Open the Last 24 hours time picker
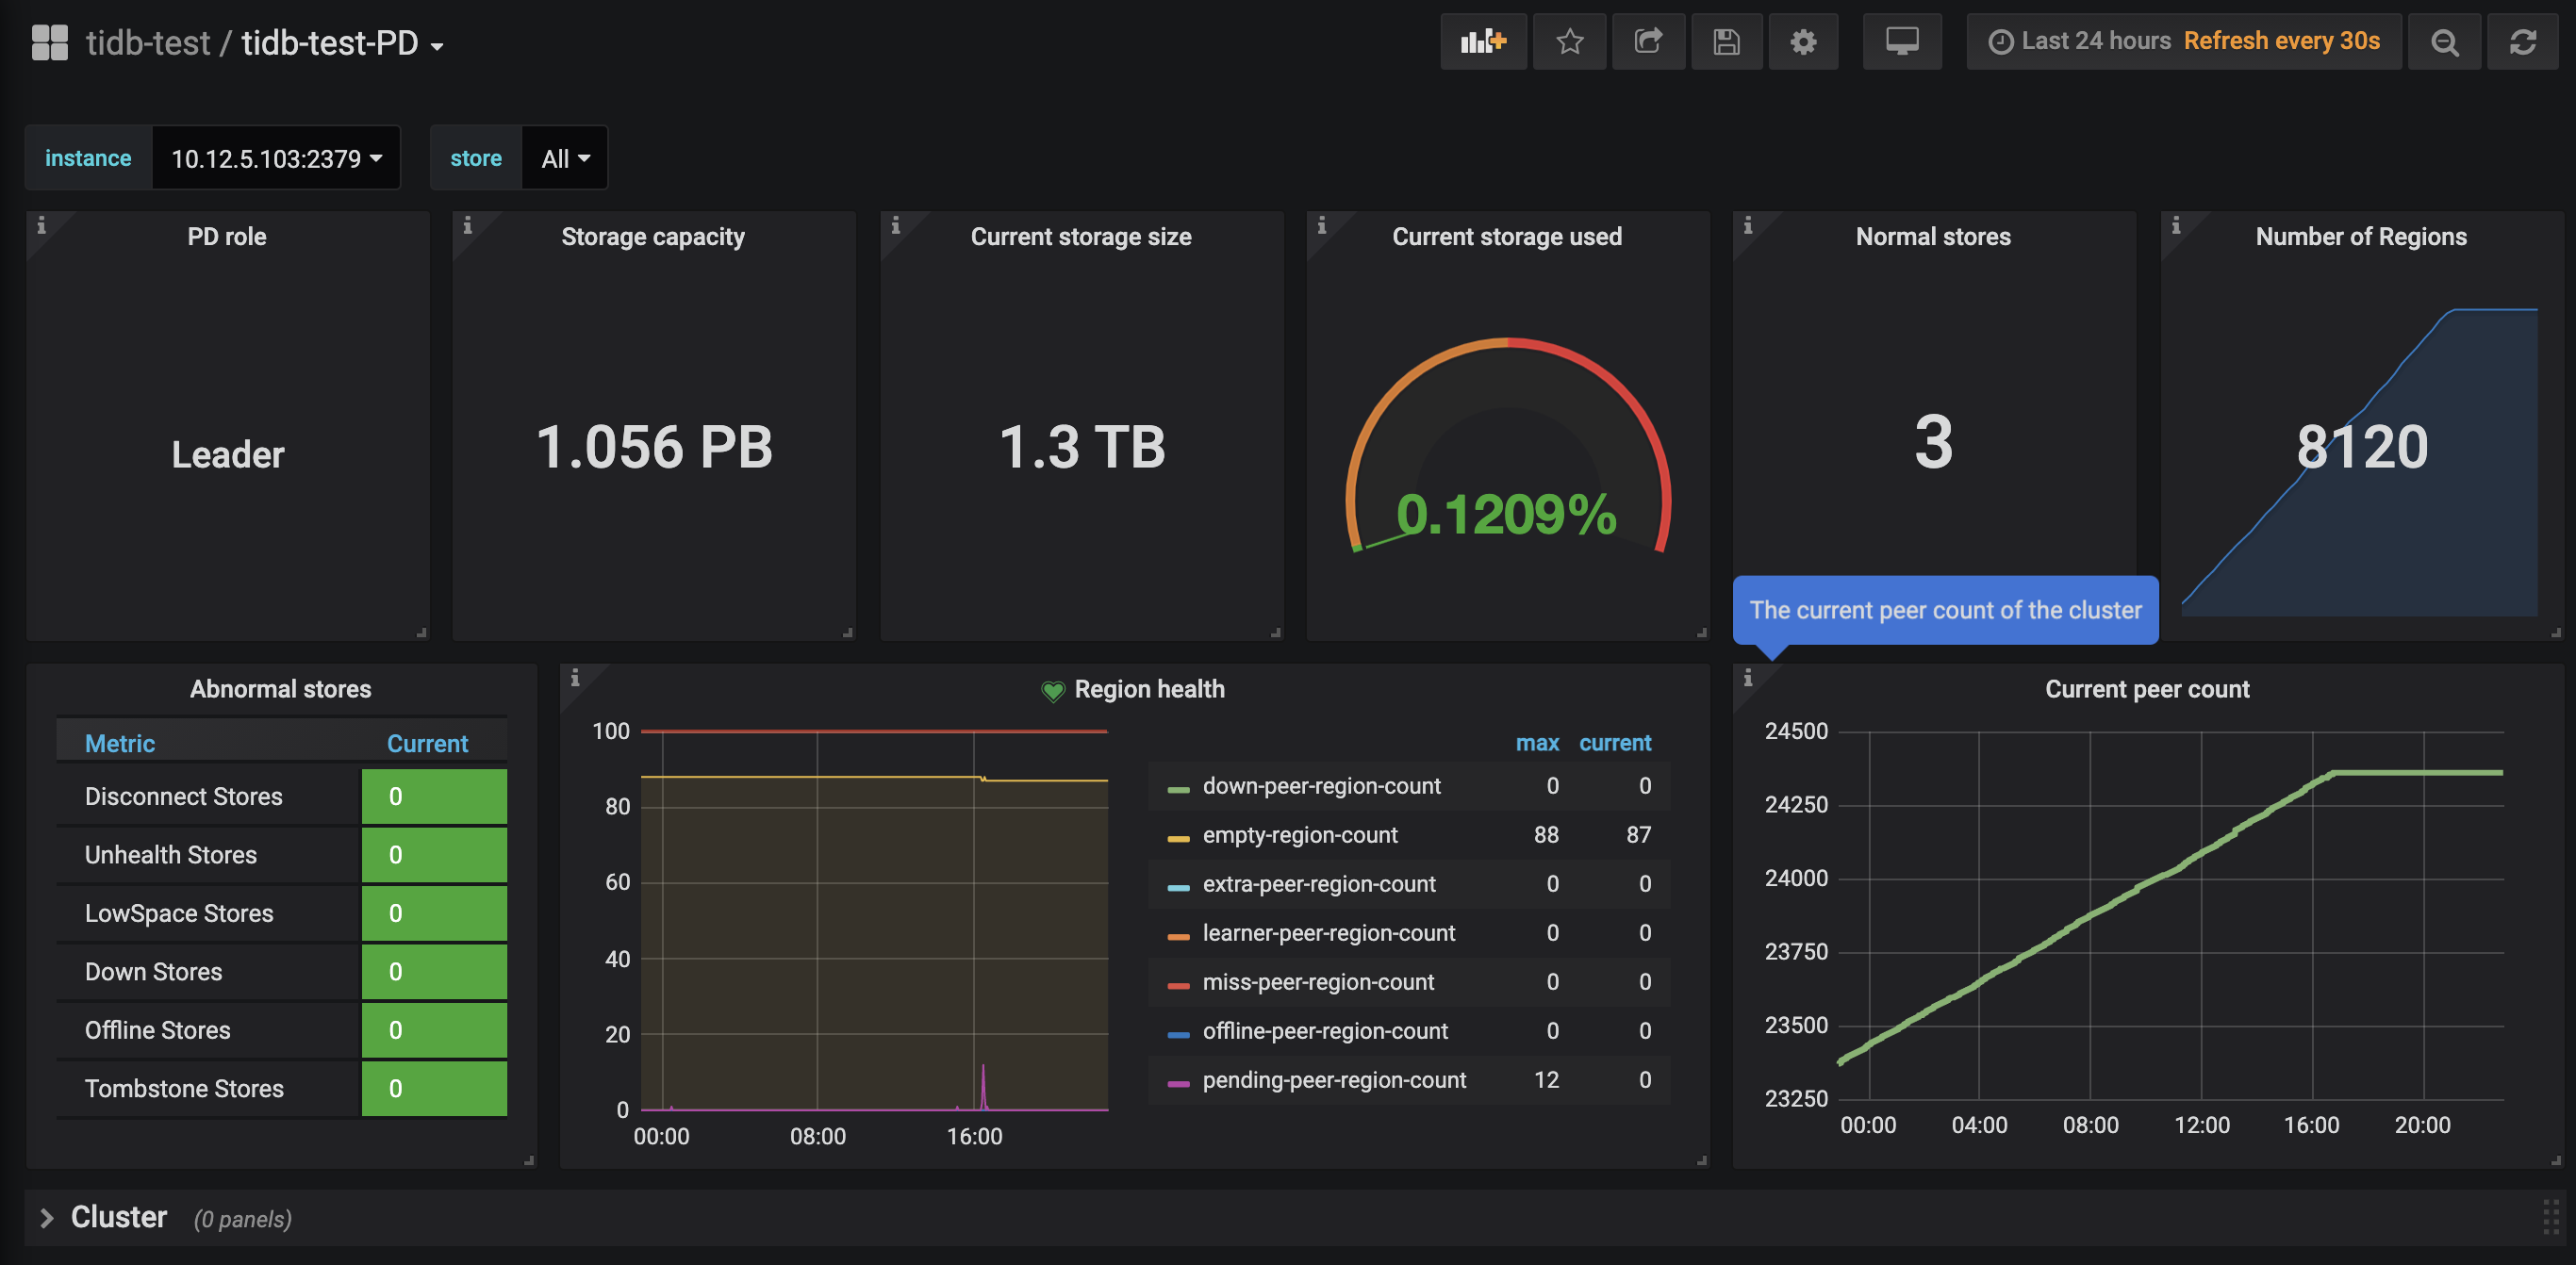This screenshot has height=1265, width=2576. click(2096, 41)
